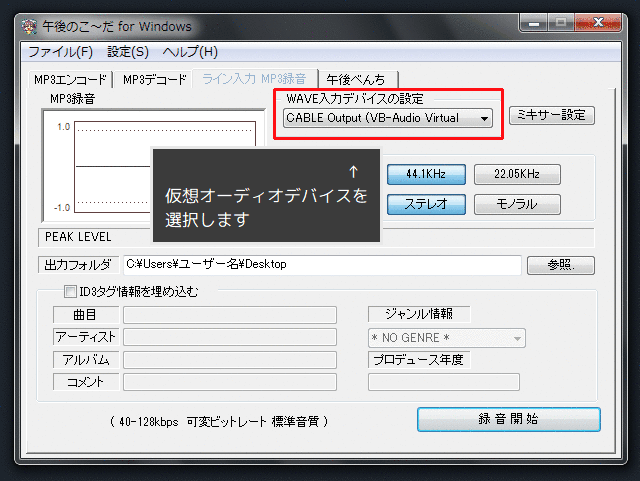Image resolution: width=640 pixels, height=481 pixels.
Task: Open the ファイル(F) menu
Action: tap(60, 52)
